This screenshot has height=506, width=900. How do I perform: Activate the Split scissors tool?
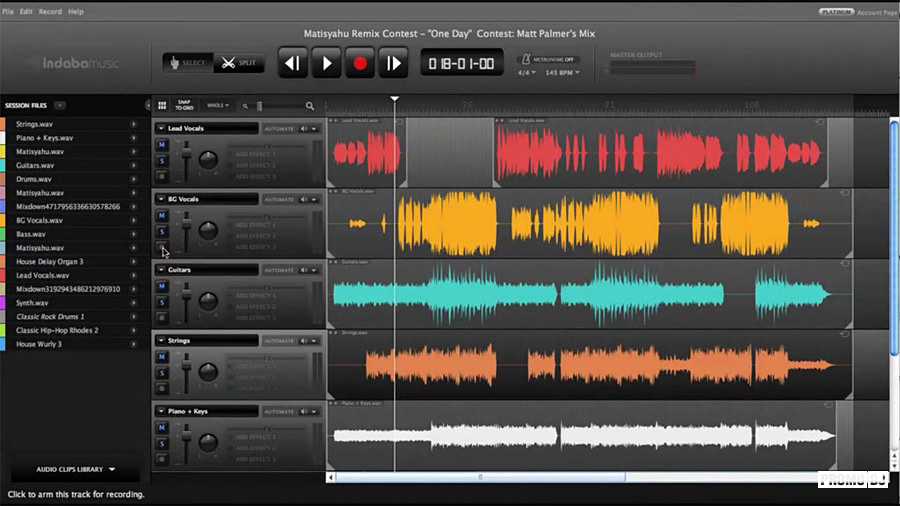pyautogui.click(x=239, y=63)
